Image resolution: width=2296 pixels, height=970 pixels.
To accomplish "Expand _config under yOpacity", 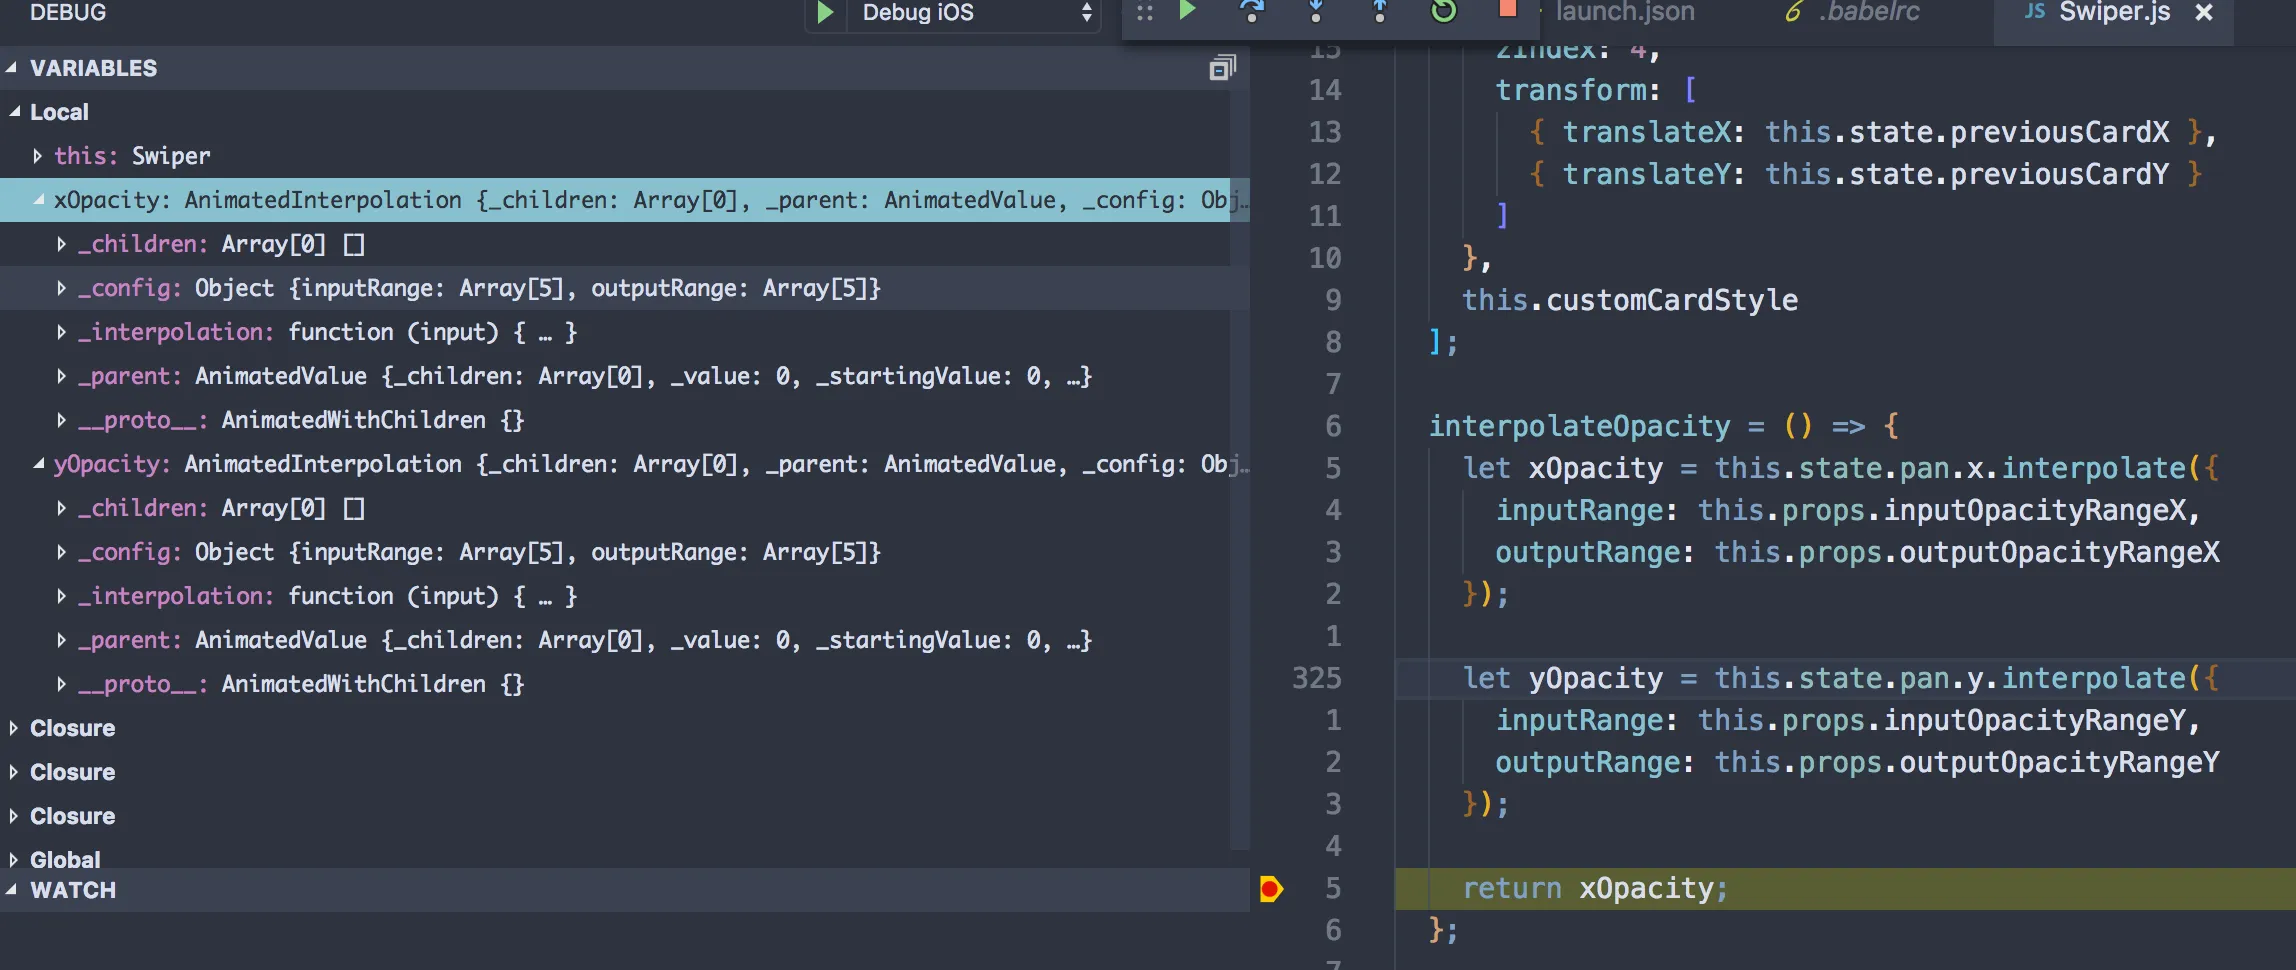I will [x=62, y=552].
